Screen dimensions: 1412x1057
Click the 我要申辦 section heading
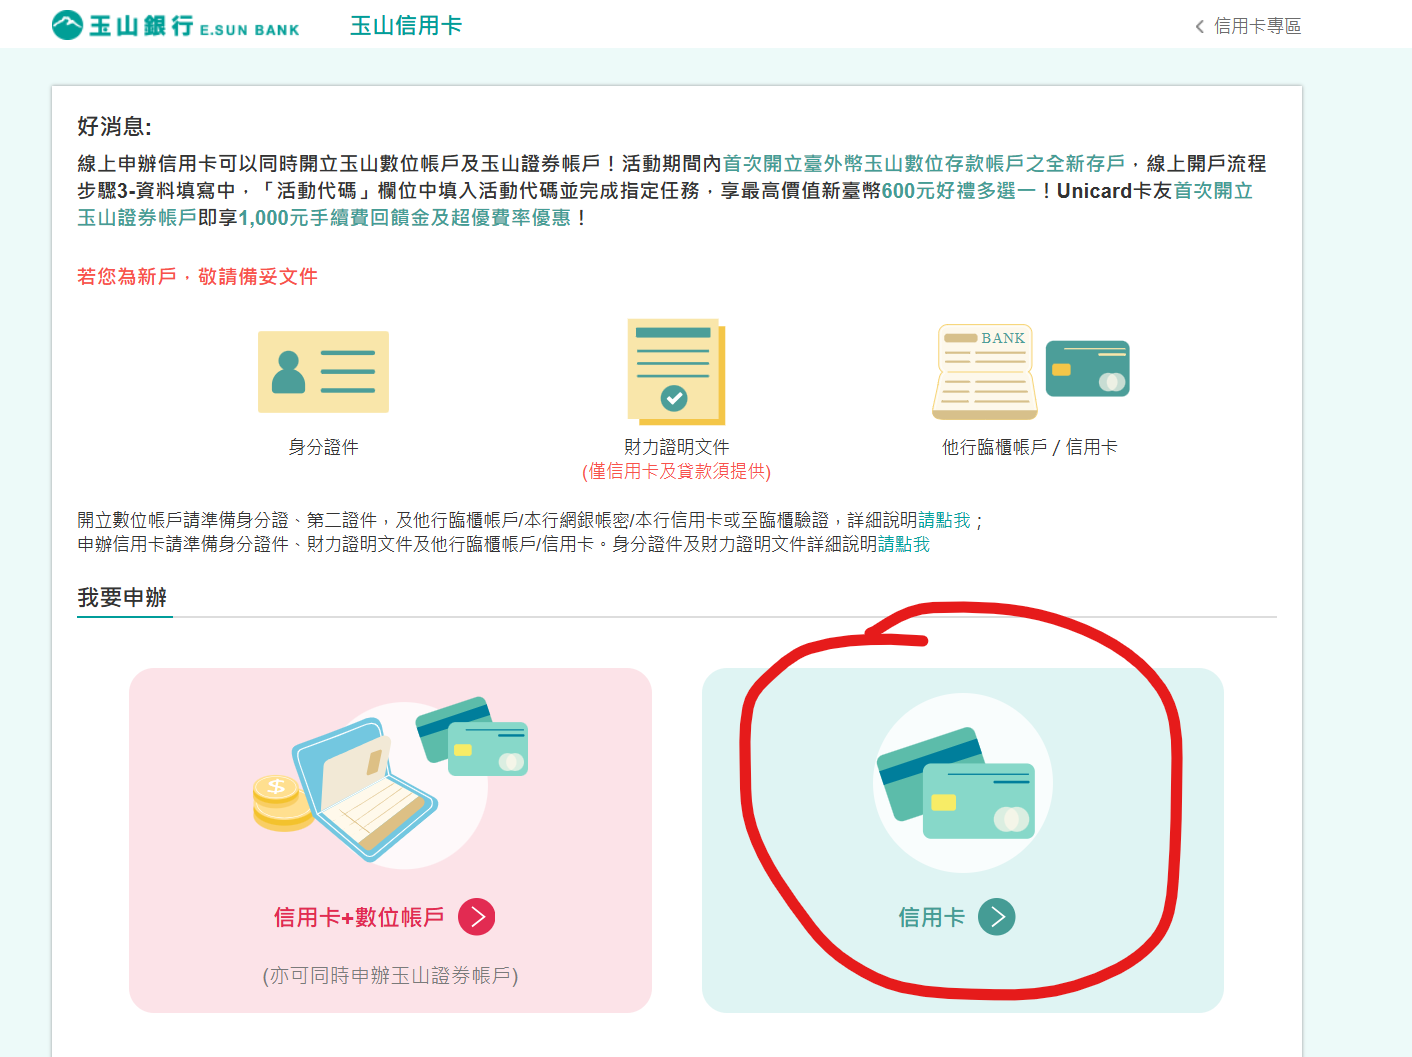(122, 598)
